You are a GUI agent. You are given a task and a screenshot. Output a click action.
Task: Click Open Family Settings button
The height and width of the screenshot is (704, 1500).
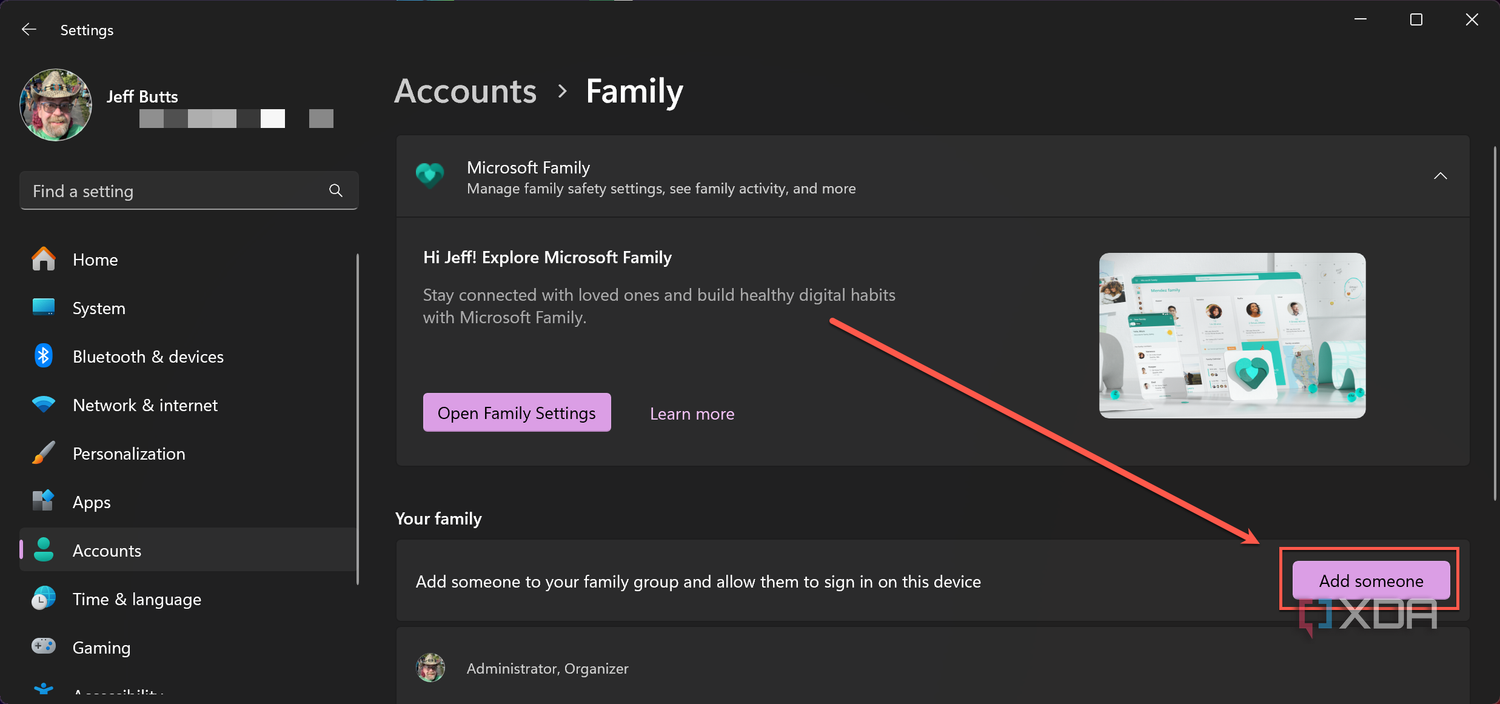coord(517,413)
